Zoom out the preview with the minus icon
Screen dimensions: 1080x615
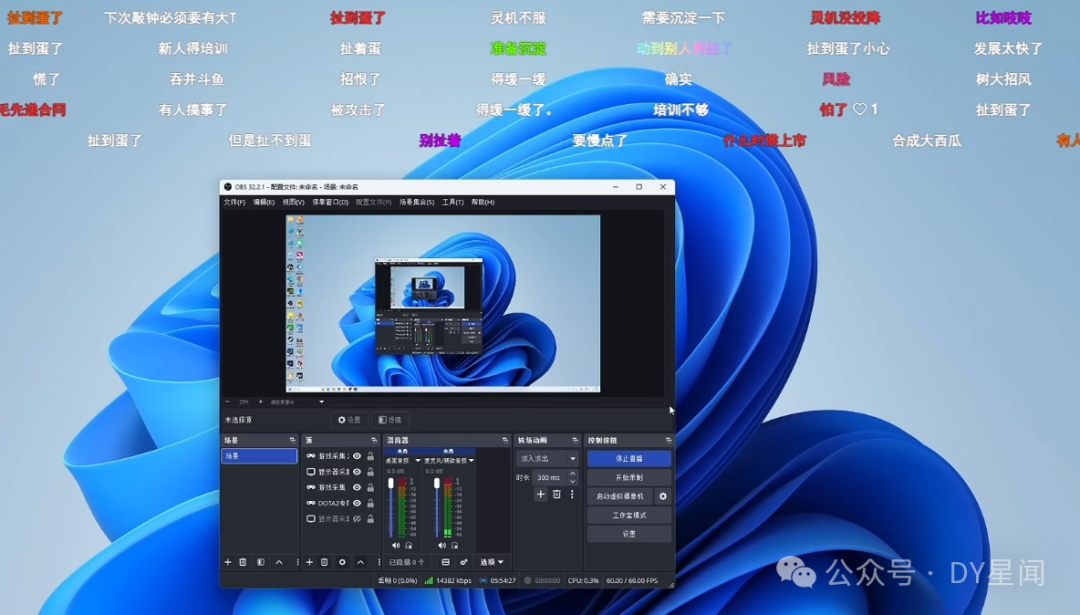pyautogui.click(x=228, y=402)
